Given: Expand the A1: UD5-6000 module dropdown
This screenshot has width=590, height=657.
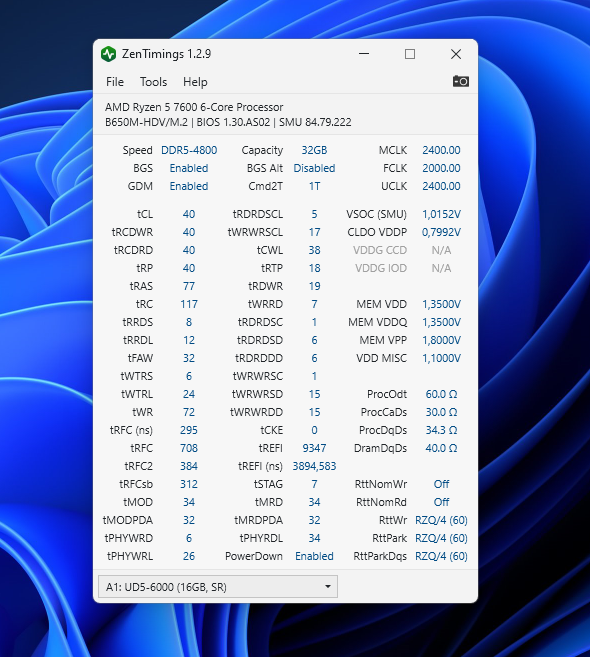Looking at the screenshot, I should [218, 587].
